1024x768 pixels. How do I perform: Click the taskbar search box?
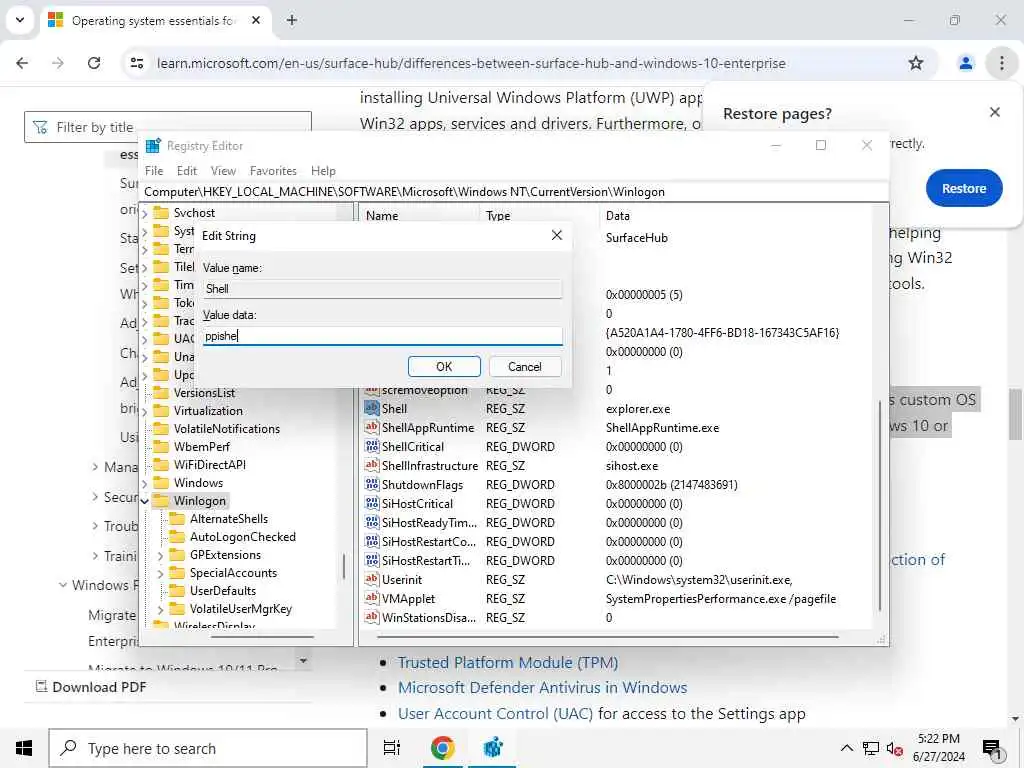[x=208, y=748]
